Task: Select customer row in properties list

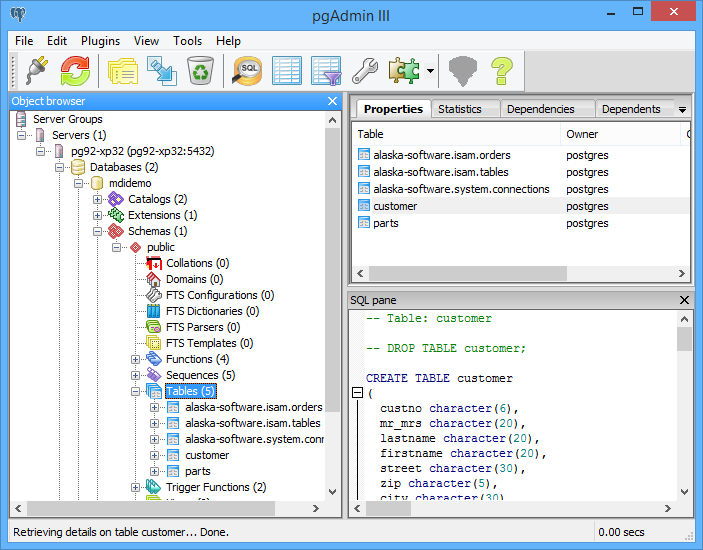Action: (521, 206)
